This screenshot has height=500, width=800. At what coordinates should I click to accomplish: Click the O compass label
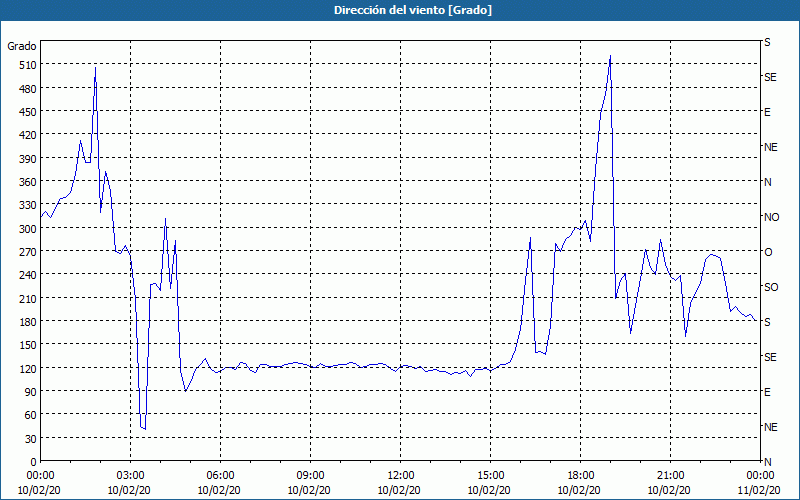pyautogui.click(x=768, y=252)
